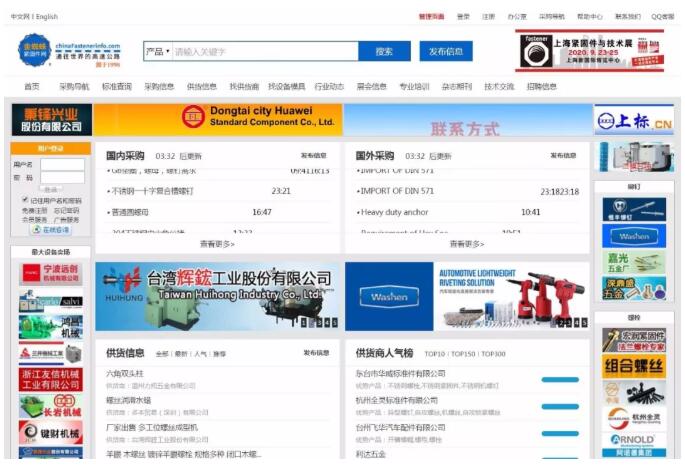Open the ARNOLD logo ad in right sidebar
This screenshot has height=467, width=685.
[x=634, y=444]
